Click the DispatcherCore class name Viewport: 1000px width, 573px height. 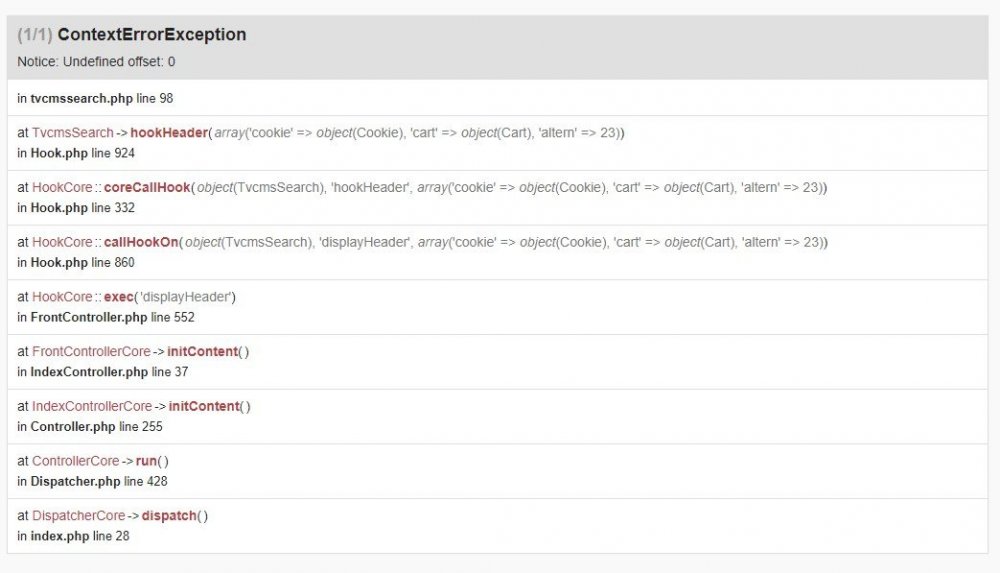pos(78,516)
